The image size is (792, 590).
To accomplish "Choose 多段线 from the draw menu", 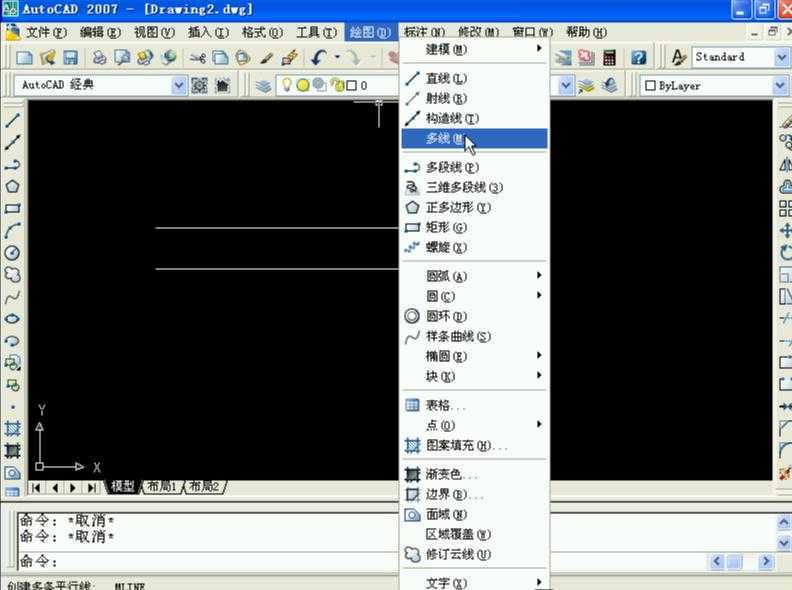I will pos(474,167).
